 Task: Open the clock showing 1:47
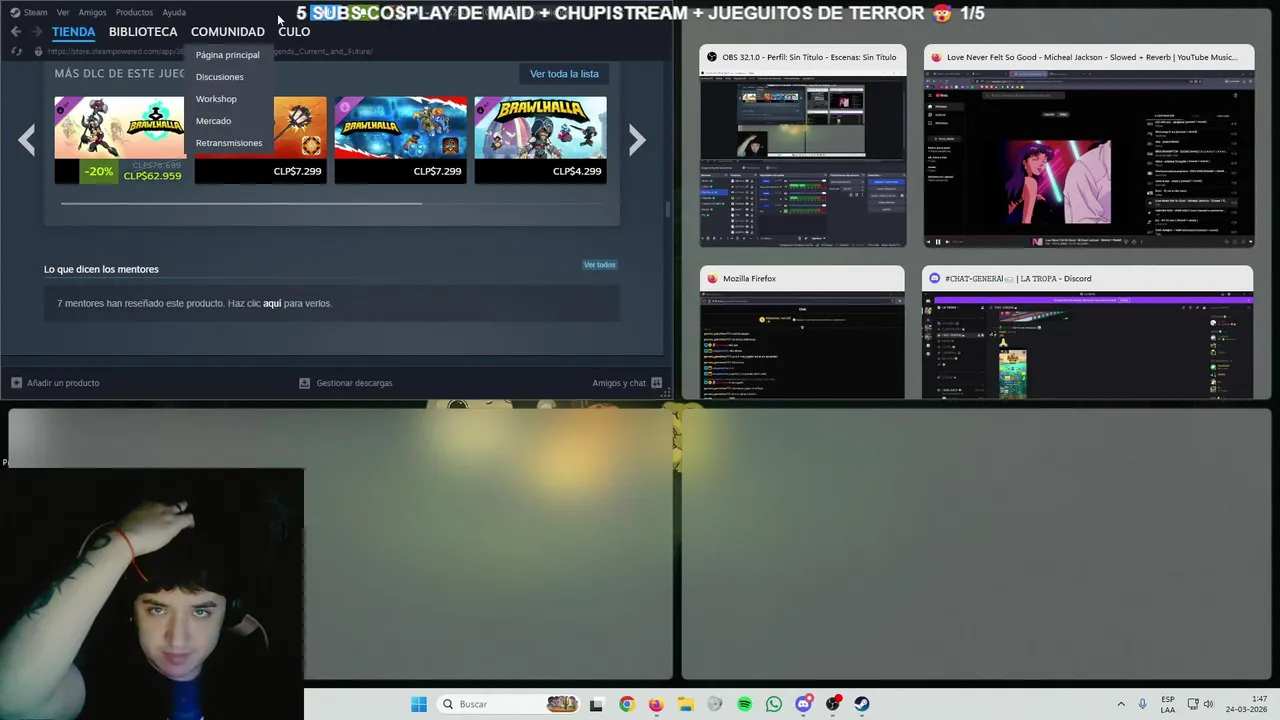[1246, 704]
